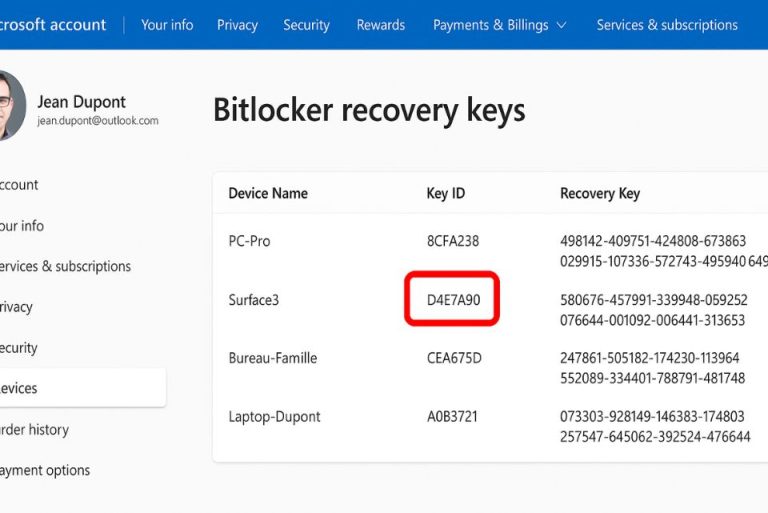
Task: Open Services & subscriptions in top navigation
Action: [x=667, y=25]
